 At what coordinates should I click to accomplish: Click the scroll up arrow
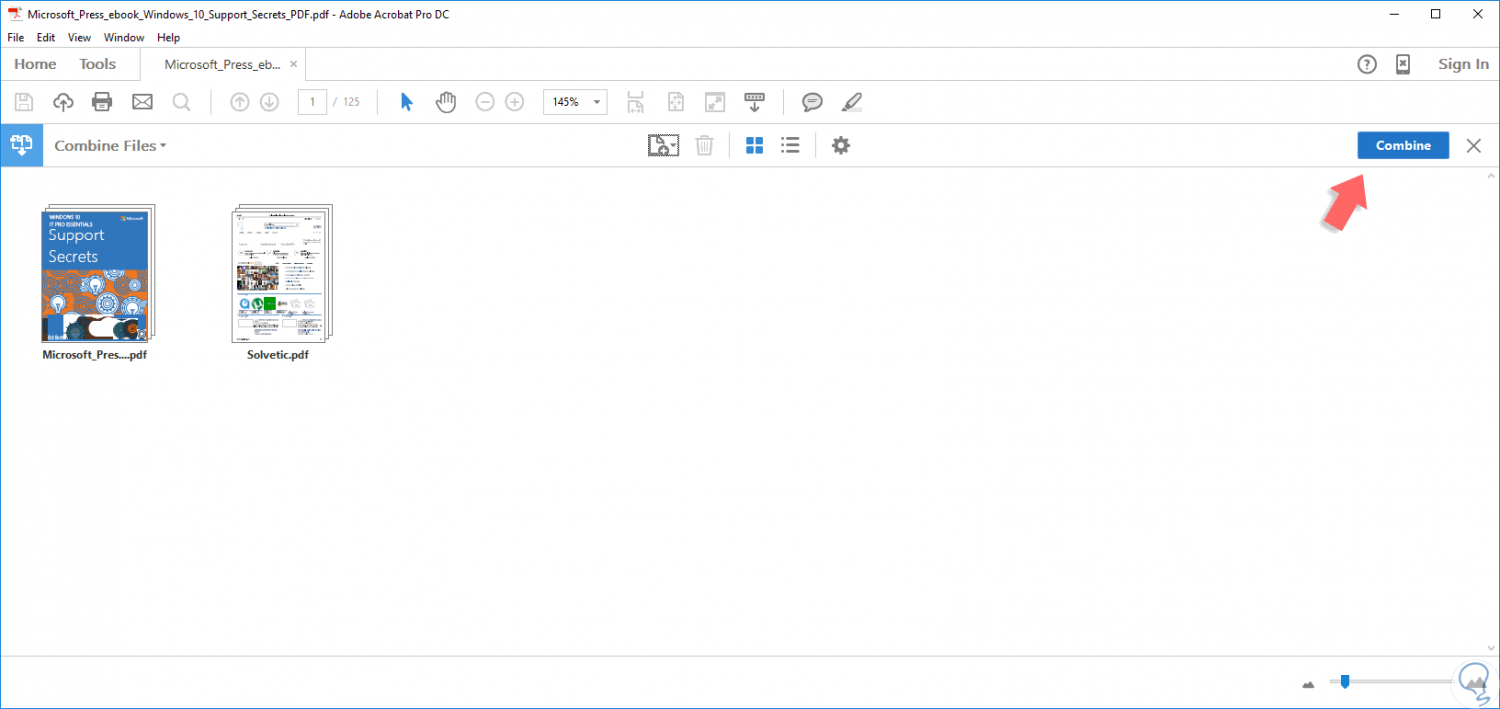[x=1491, y=176]
